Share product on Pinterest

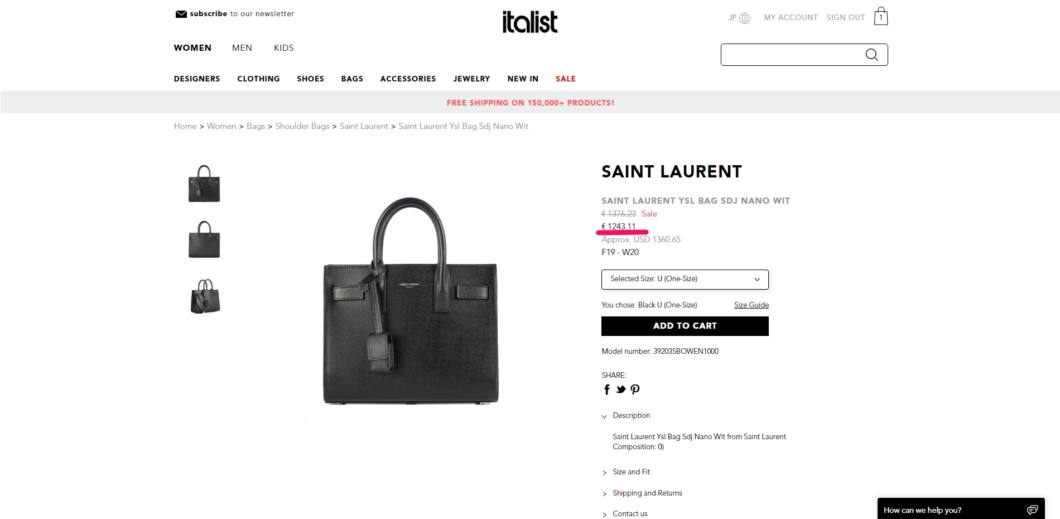[635, 389]
